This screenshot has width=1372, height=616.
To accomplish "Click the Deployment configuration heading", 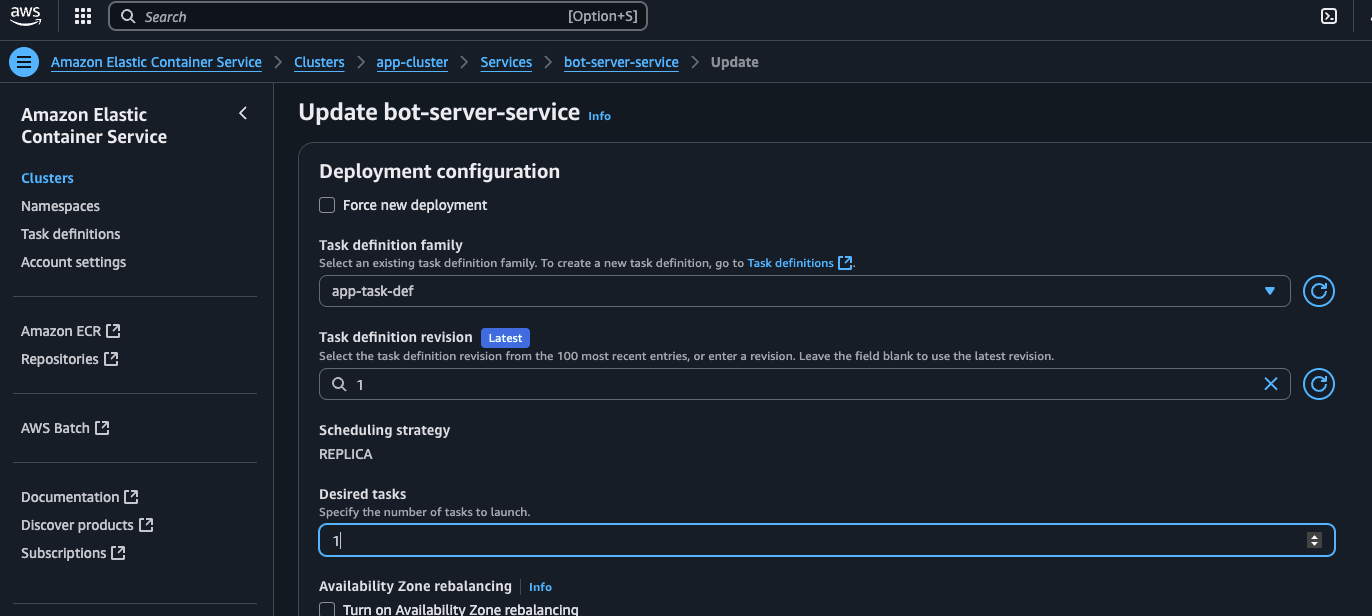I will click(x=439, y=171).
